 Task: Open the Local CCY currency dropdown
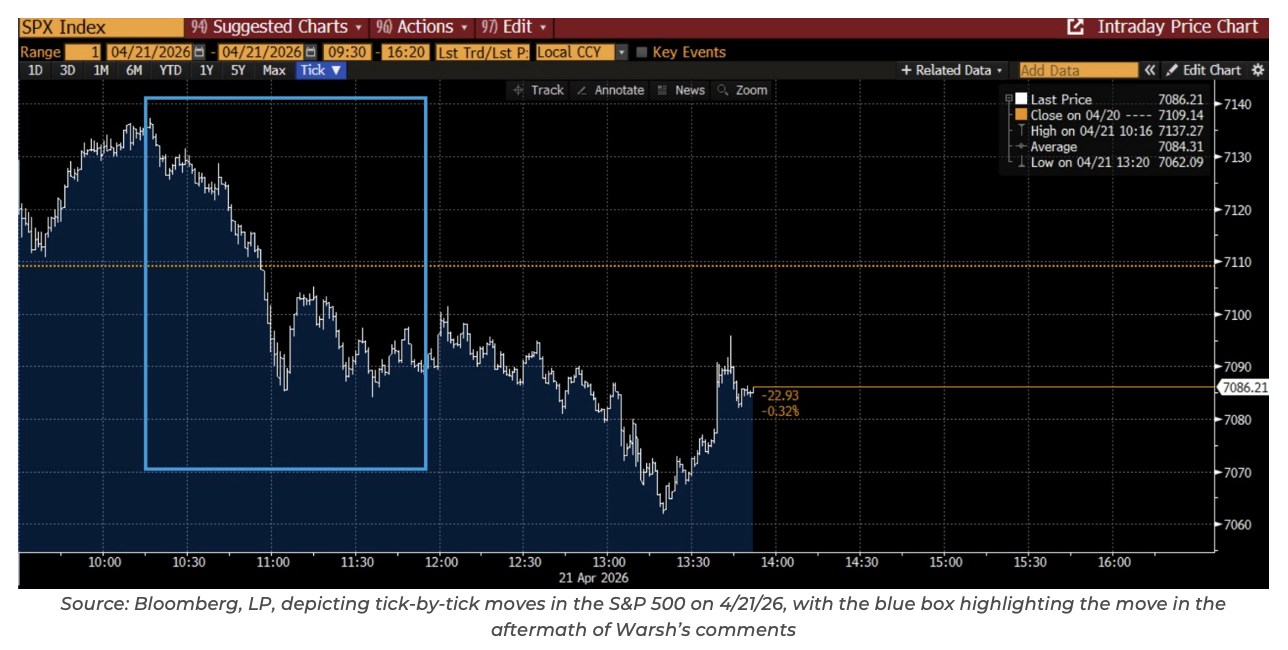[x=621, y=52]
